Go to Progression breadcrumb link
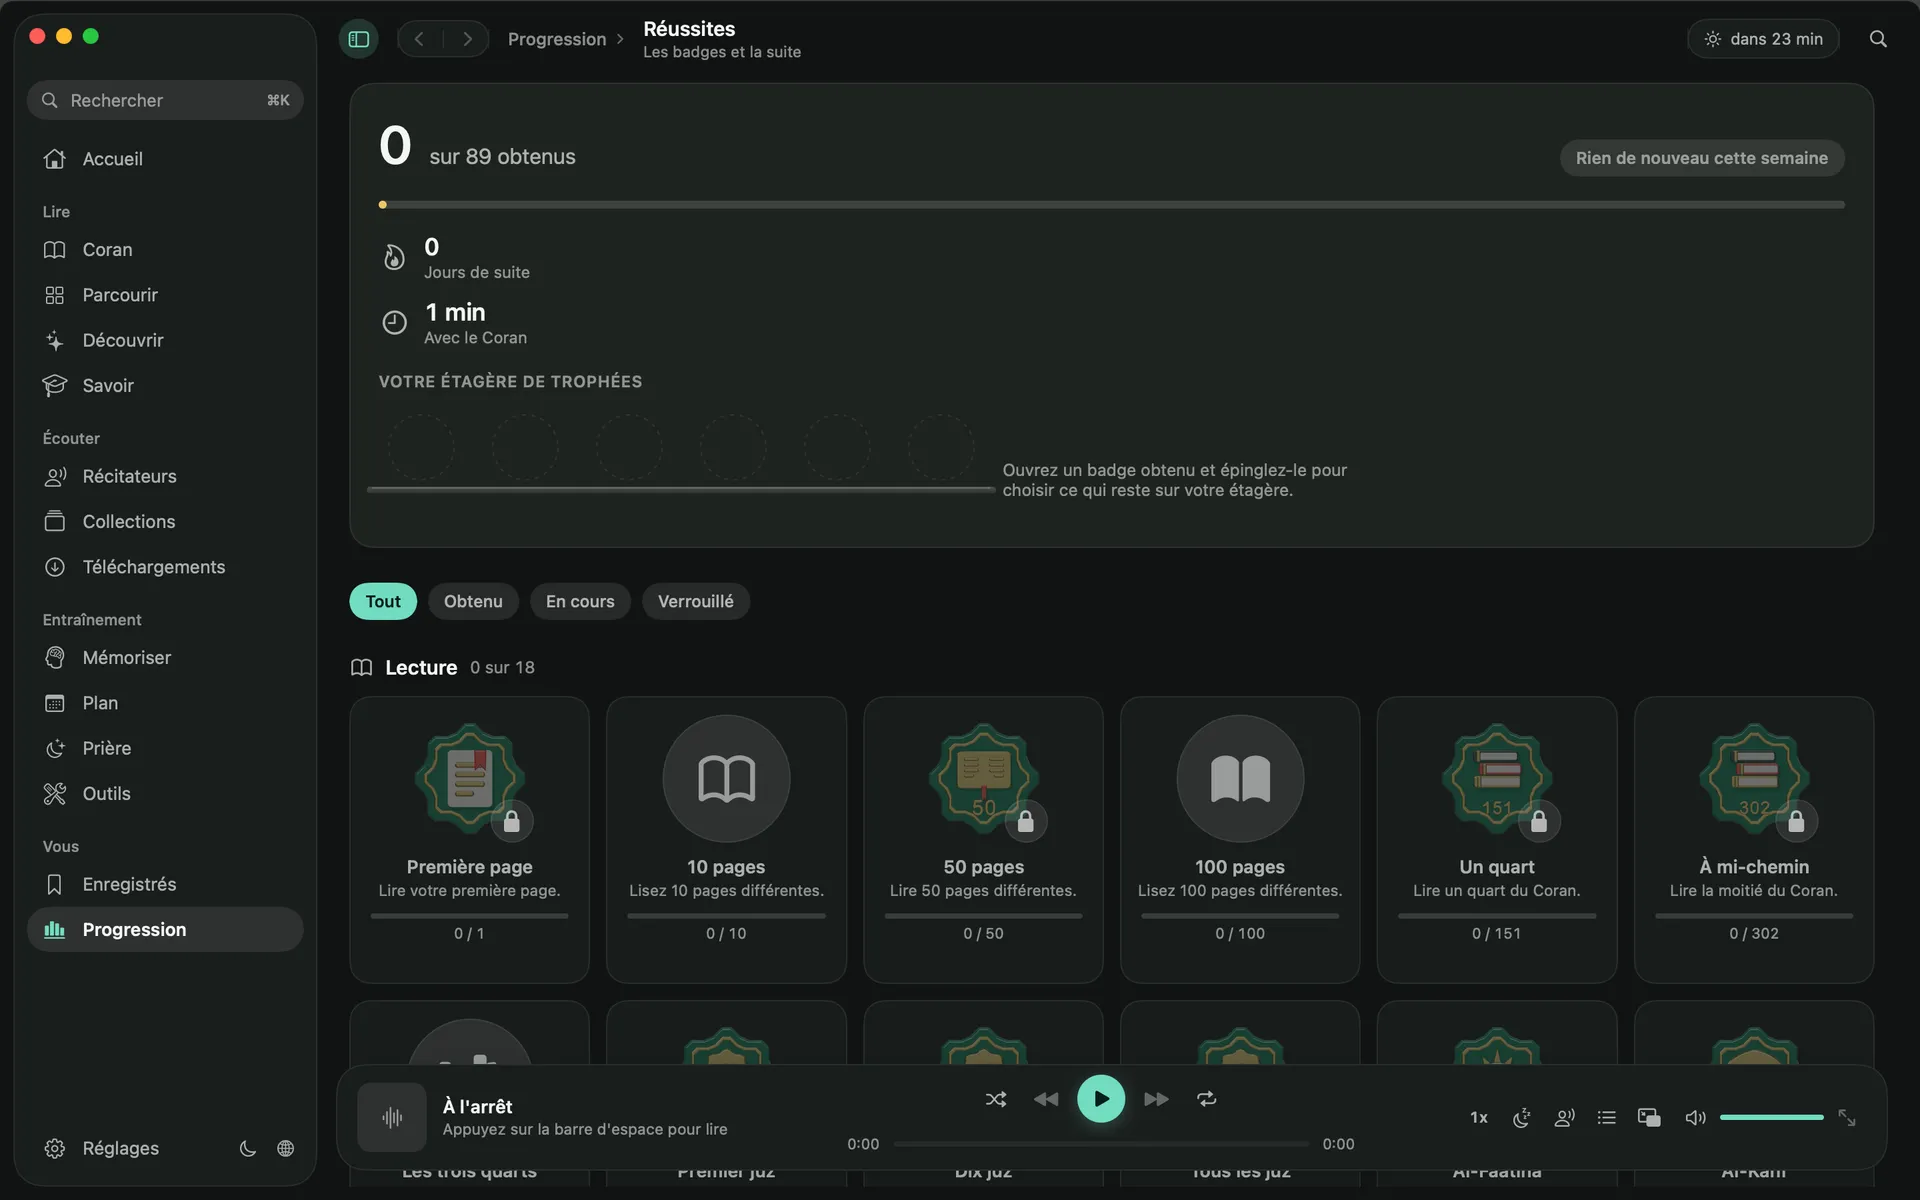This screenshot has height=1200, width=1920. (557, 39)
